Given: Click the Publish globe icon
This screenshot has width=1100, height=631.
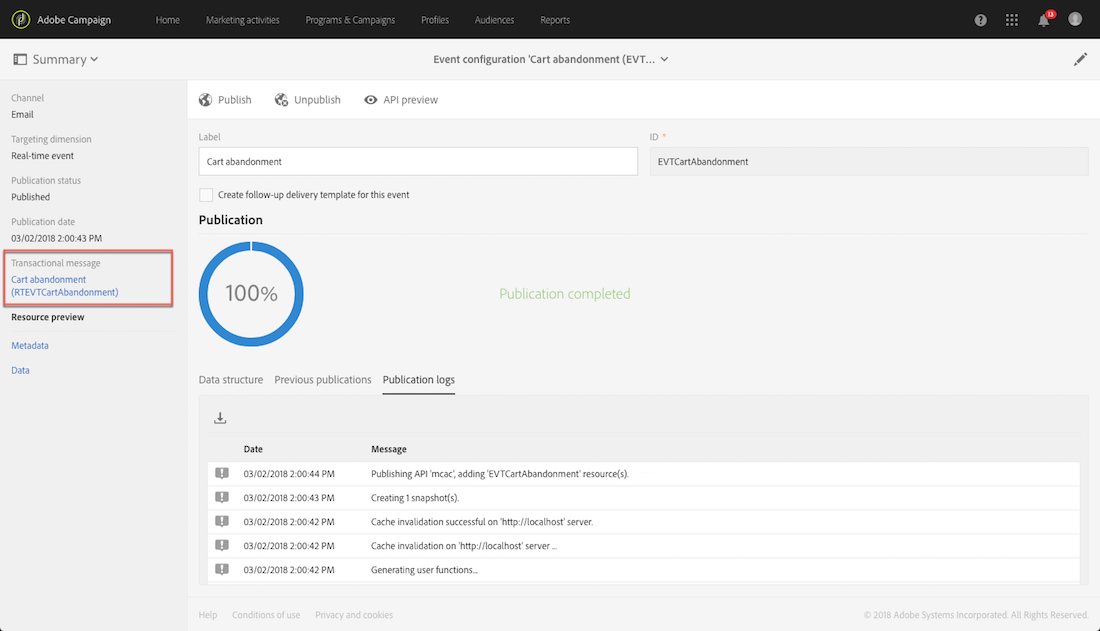Looking at the screenshot, I should click(206, 100).
